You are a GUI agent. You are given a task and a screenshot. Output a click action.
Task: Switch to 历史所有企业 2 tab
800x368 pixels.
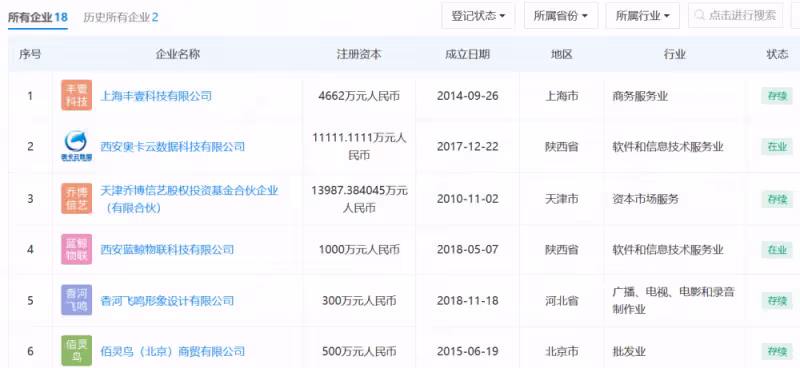click(121, 17)
